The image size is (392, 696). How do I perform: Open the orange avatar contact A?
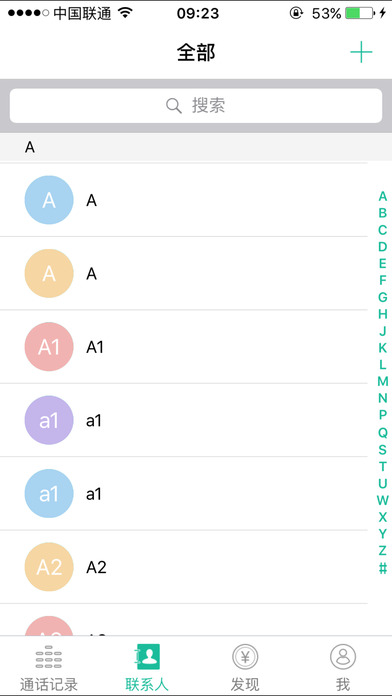[x=49, y=273]
